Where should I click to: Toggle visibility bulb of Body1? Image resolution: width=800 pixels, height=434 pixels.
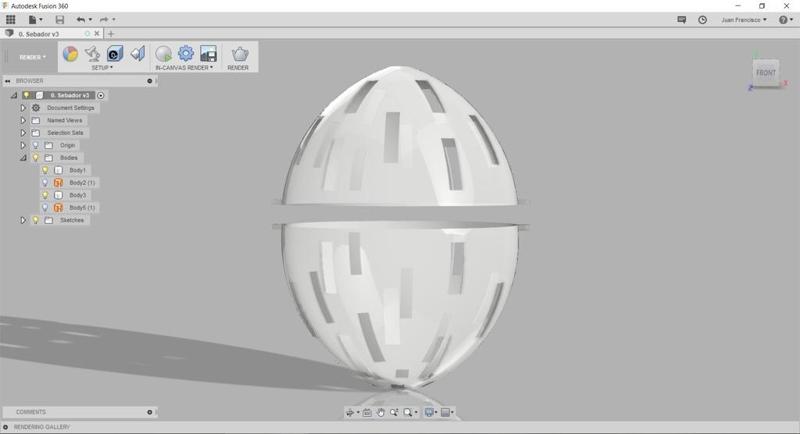point(45,170)
